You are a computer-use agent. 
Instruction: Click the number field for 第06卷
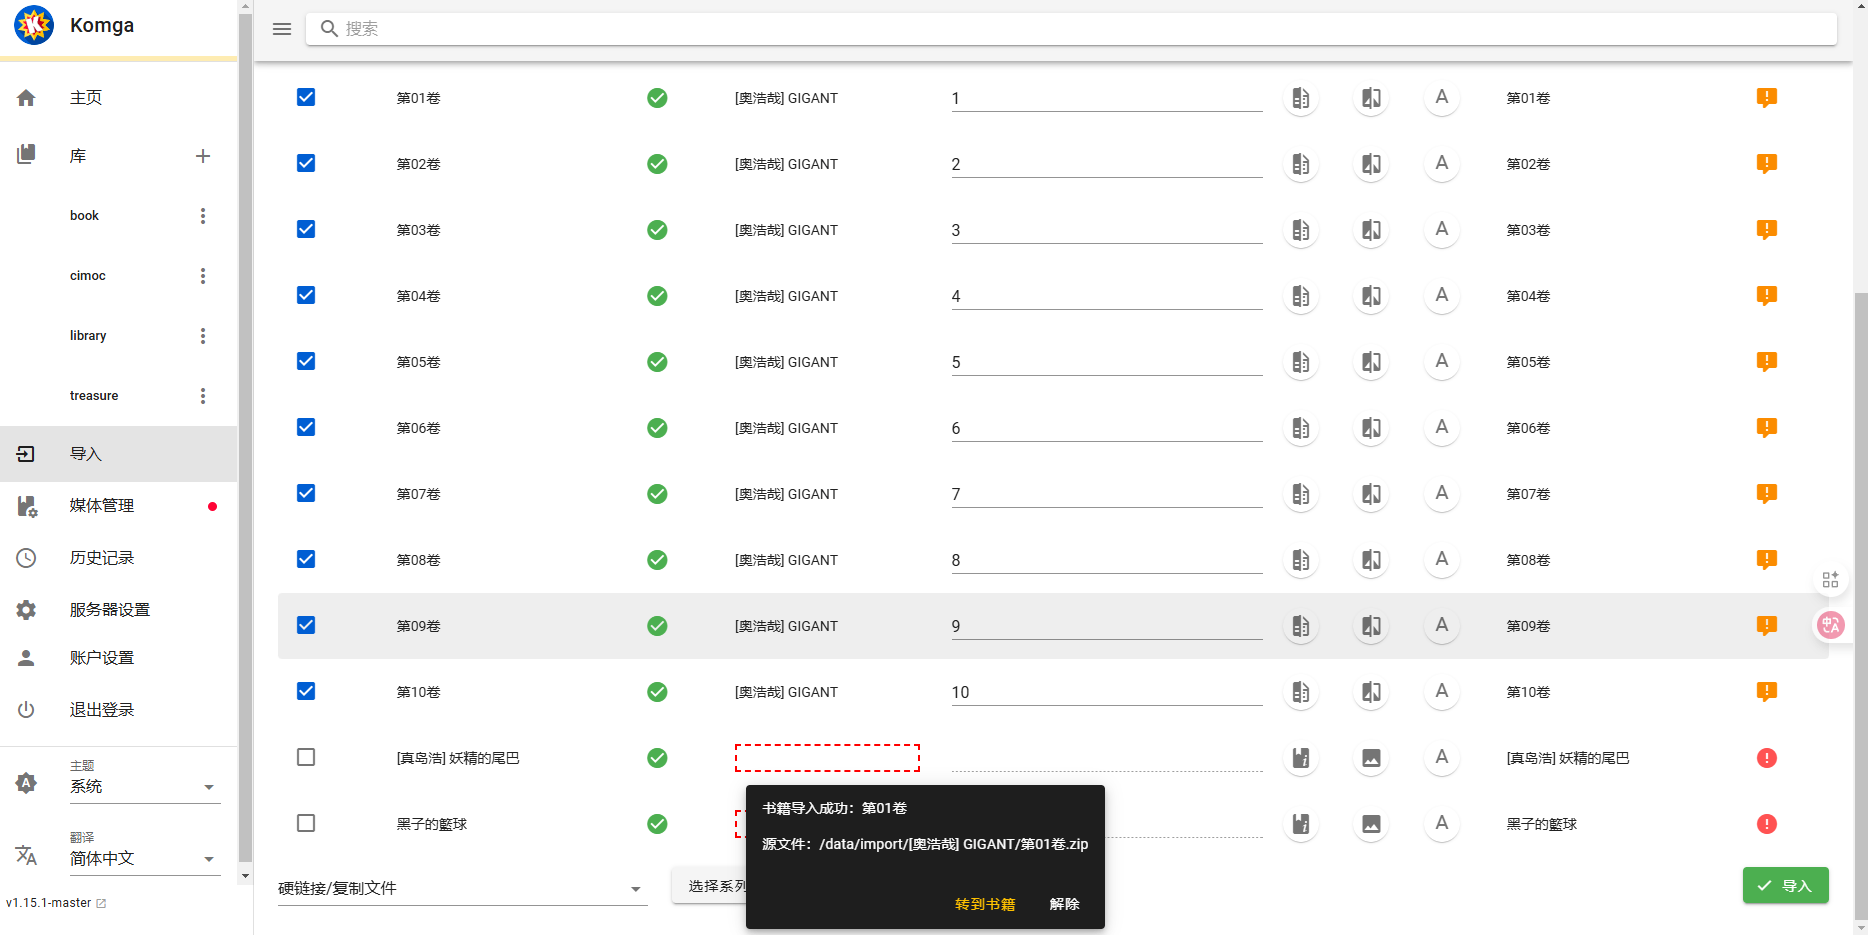tap(1106, 428)
